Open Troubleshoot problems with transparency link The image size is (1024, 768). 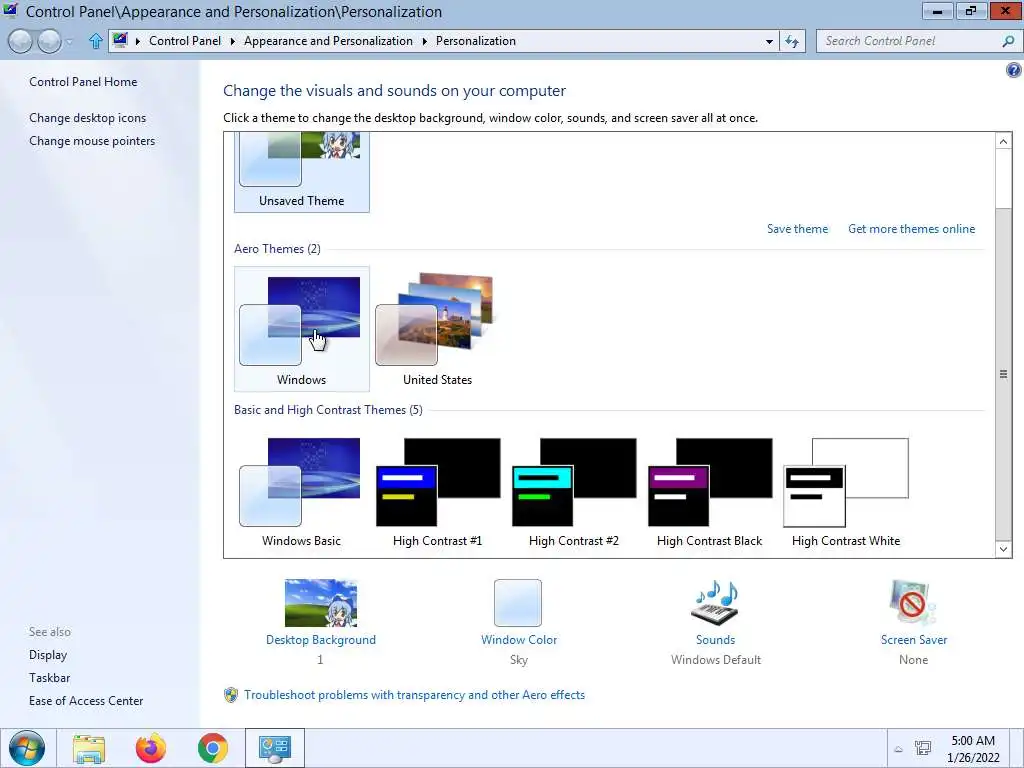pyautogui.click(x=414, y=695)
